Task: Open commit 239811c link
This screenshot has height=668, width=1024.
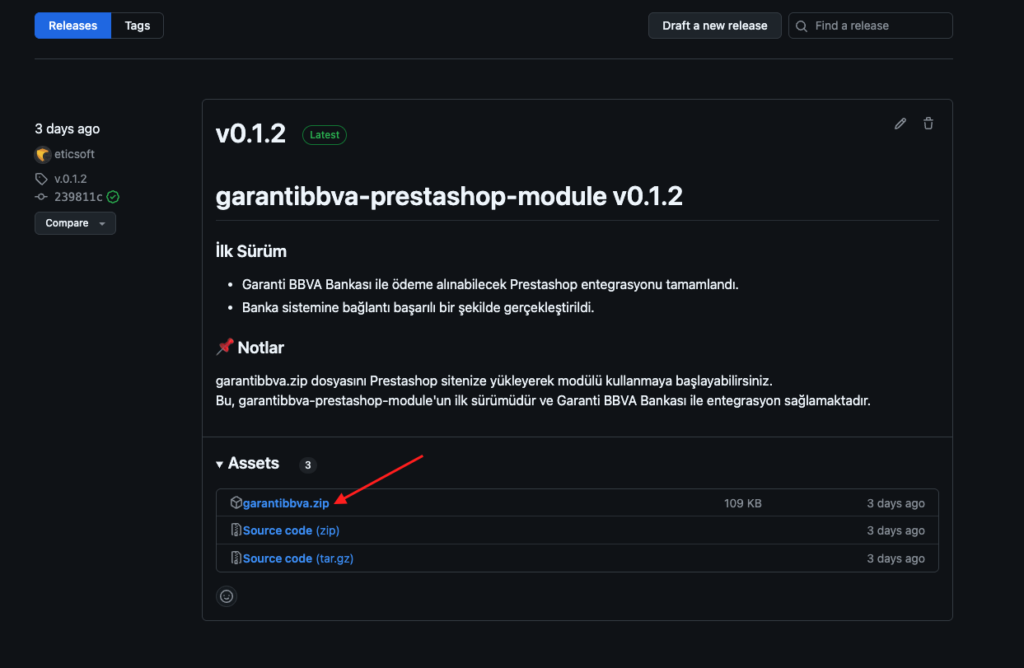Action: [78, 197]
